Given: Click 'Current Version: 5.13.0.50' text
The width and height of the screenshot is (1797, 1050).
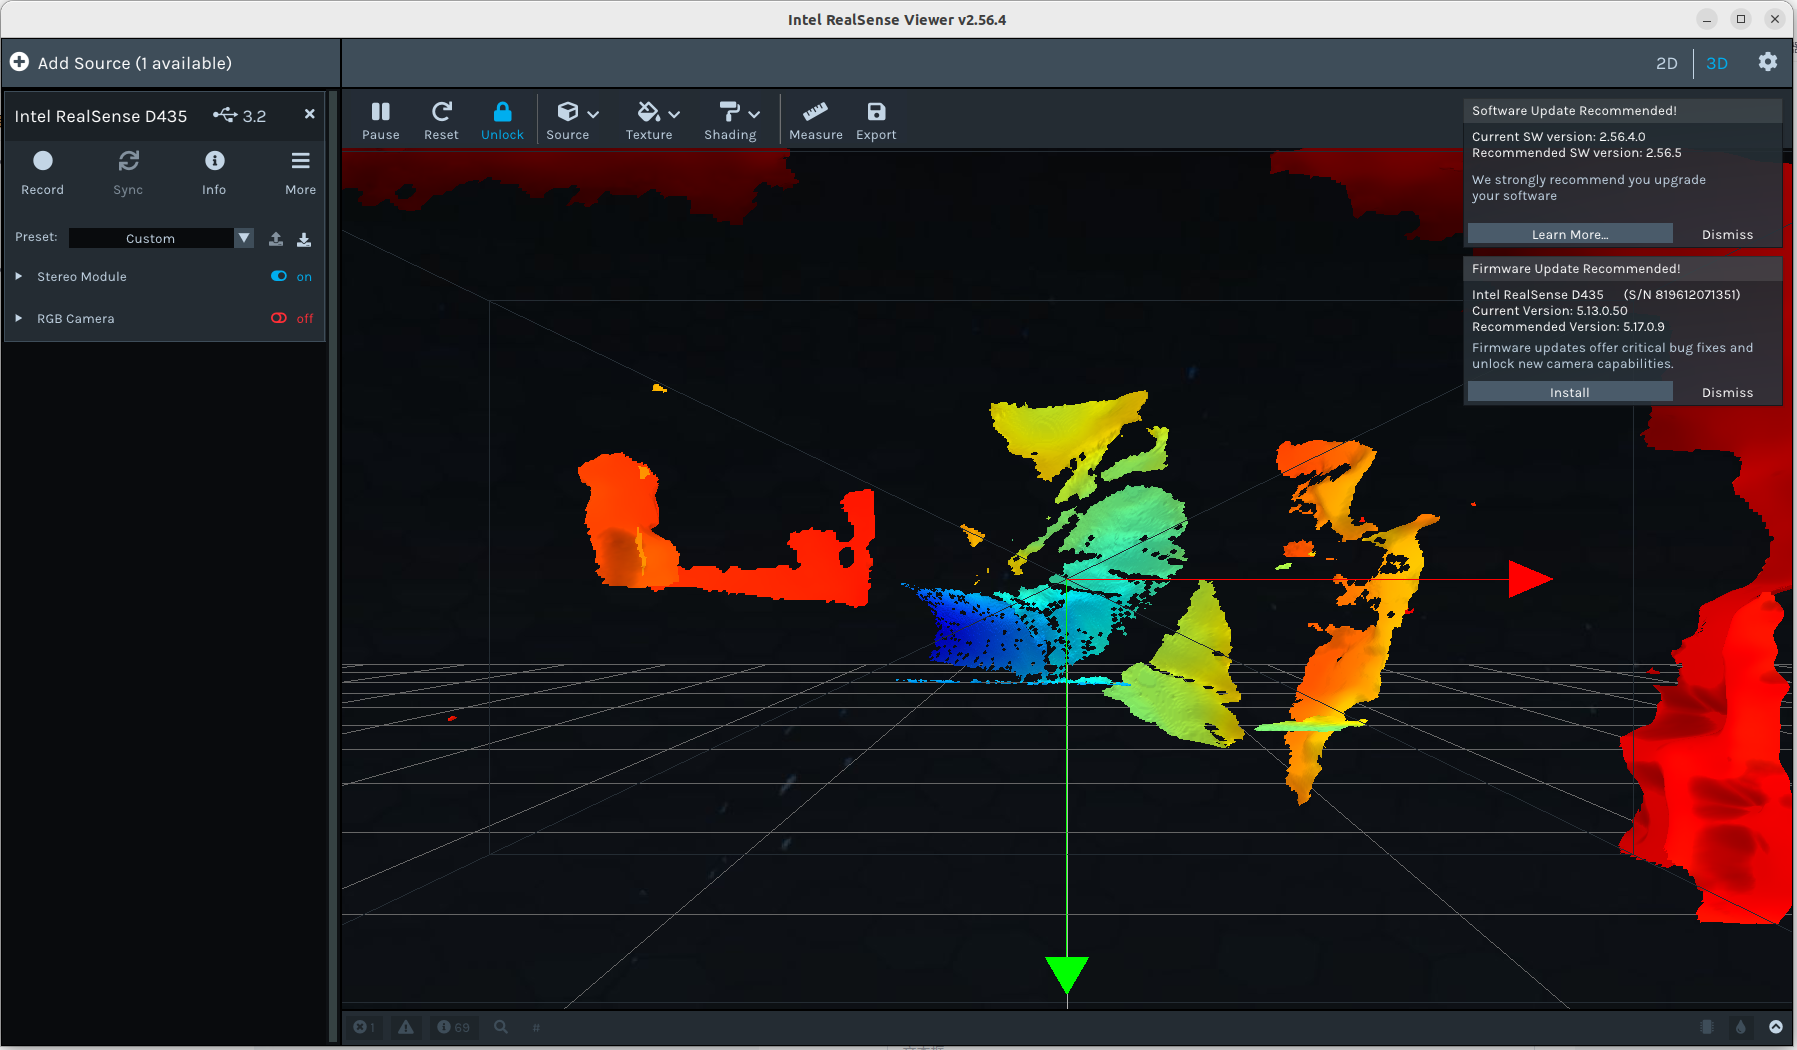Looking at the screenshot, I should click(x=1549, y=311).
